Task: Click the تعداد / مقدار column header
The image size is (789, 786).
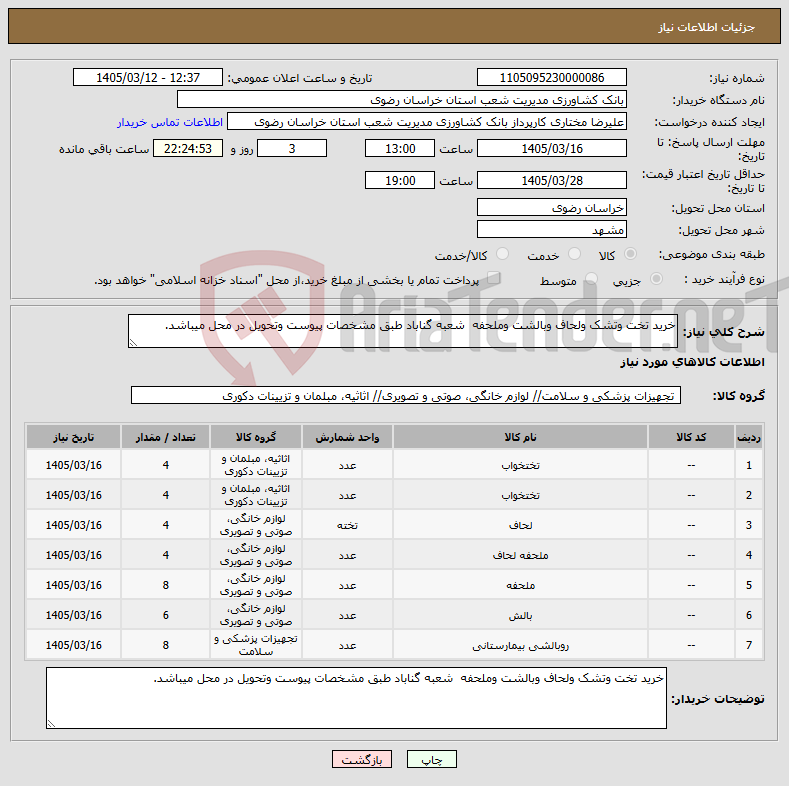Action: click(166, 437)
